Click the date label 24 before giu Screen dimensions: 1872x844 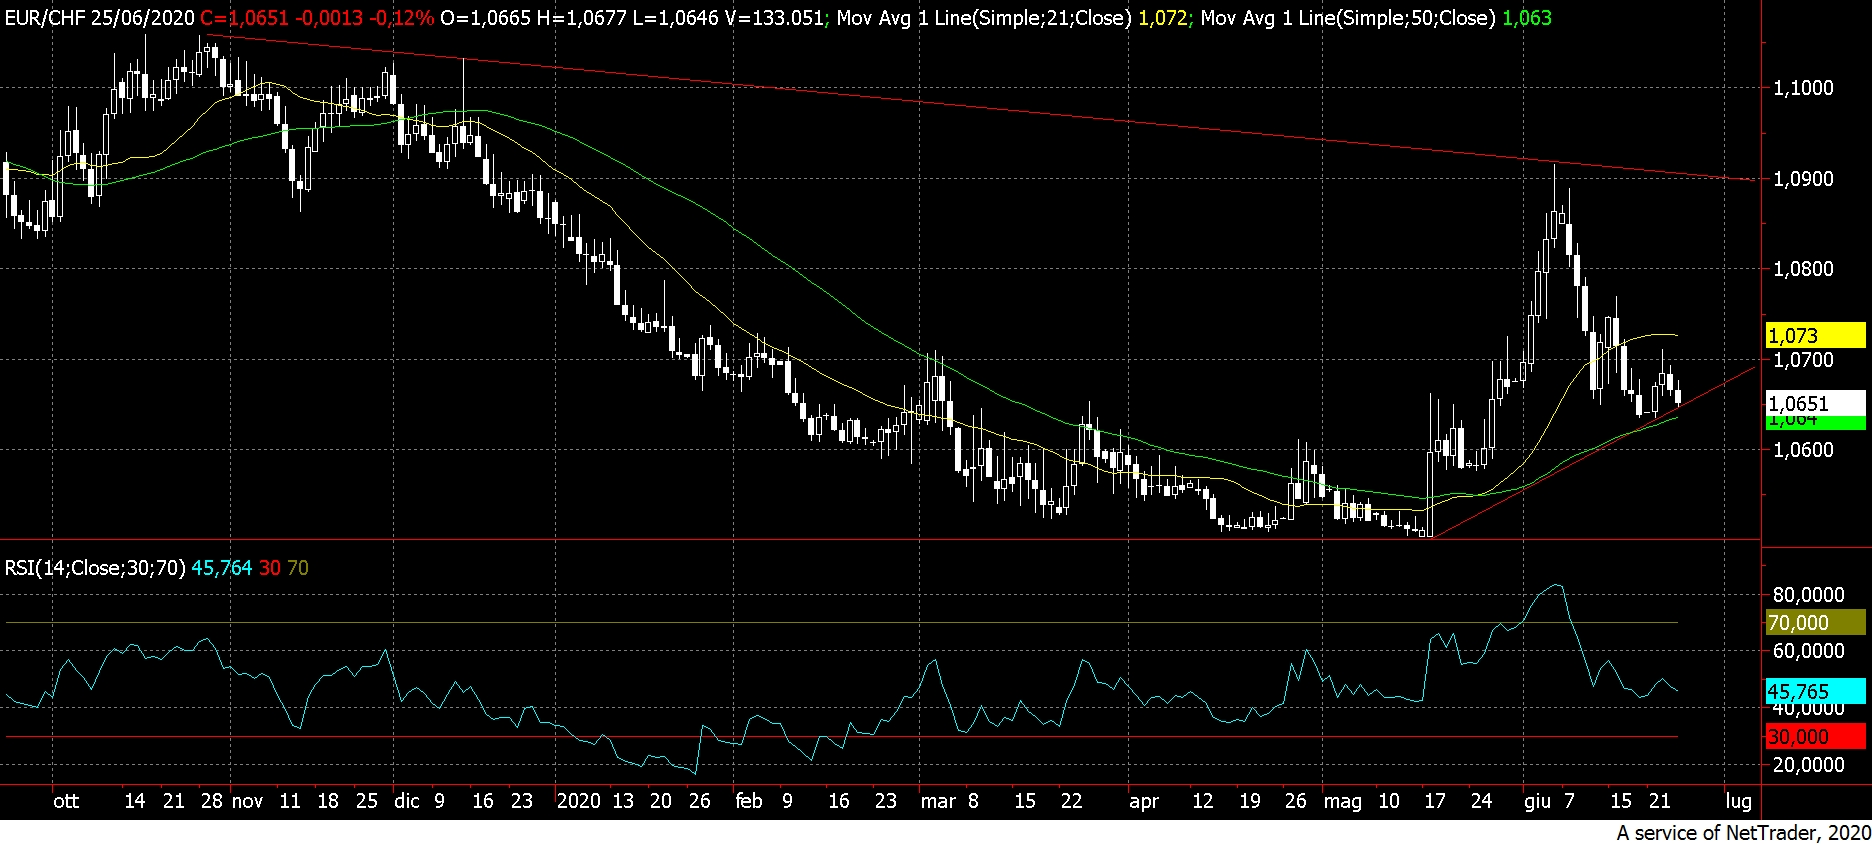point(1481,801)
